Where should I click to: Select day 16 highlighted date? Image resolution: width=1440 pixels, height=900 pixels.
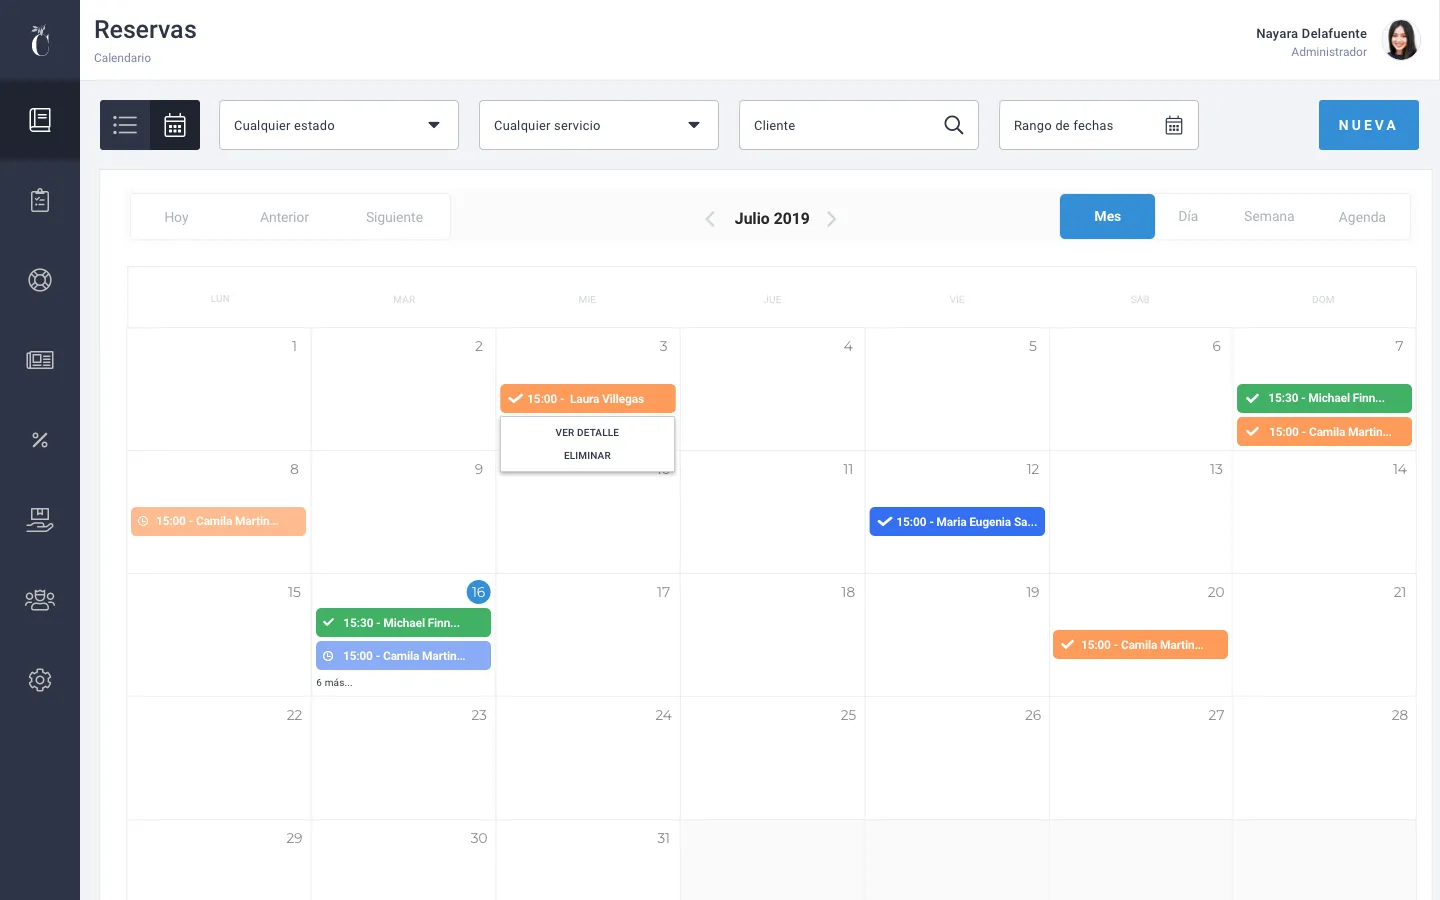[478, 592]
